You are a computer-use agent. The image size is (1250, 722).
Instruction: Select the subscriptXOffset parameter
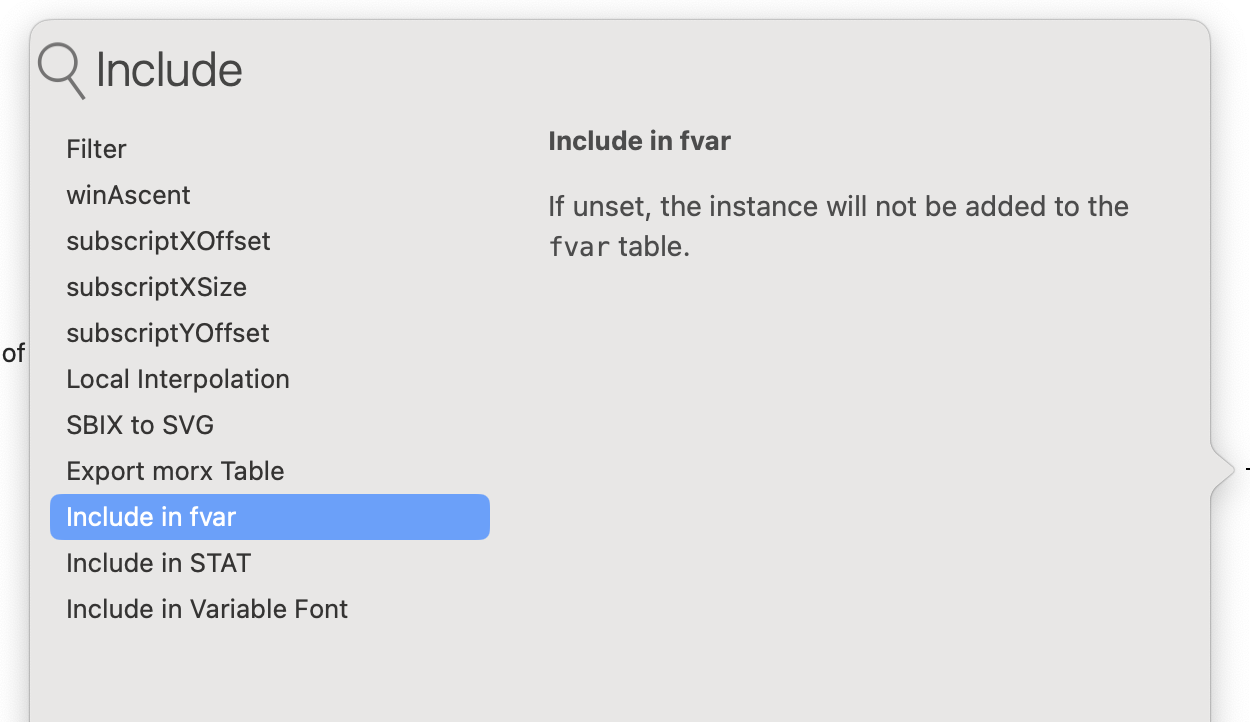(x=168, y=241)
